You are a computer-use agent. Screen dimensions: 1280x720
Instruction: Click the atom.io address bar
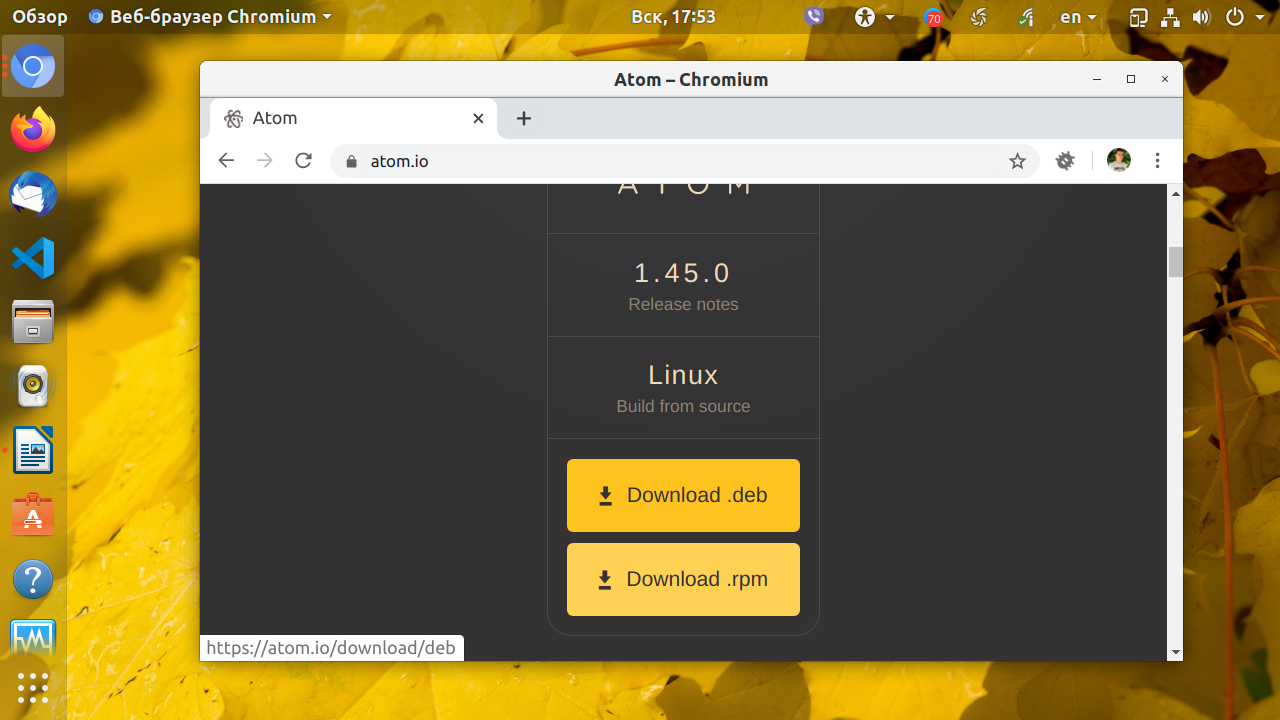point(685,161)
